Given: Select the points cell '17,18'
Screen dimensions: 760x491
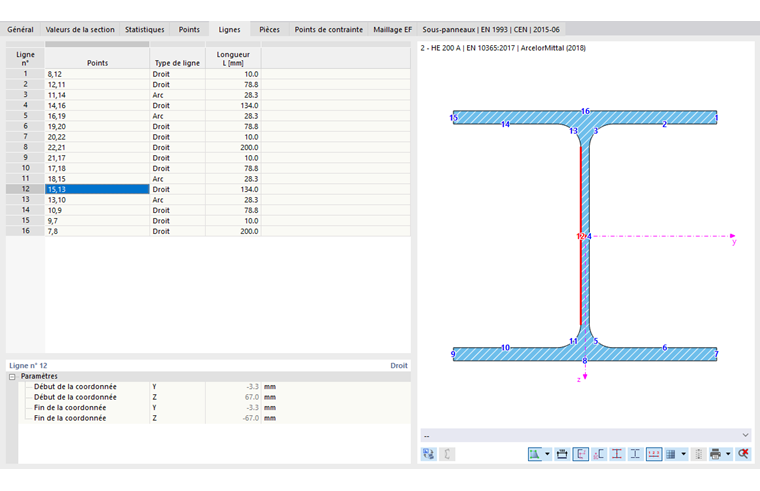Looking at the screenshot, I should pos(97,169).
